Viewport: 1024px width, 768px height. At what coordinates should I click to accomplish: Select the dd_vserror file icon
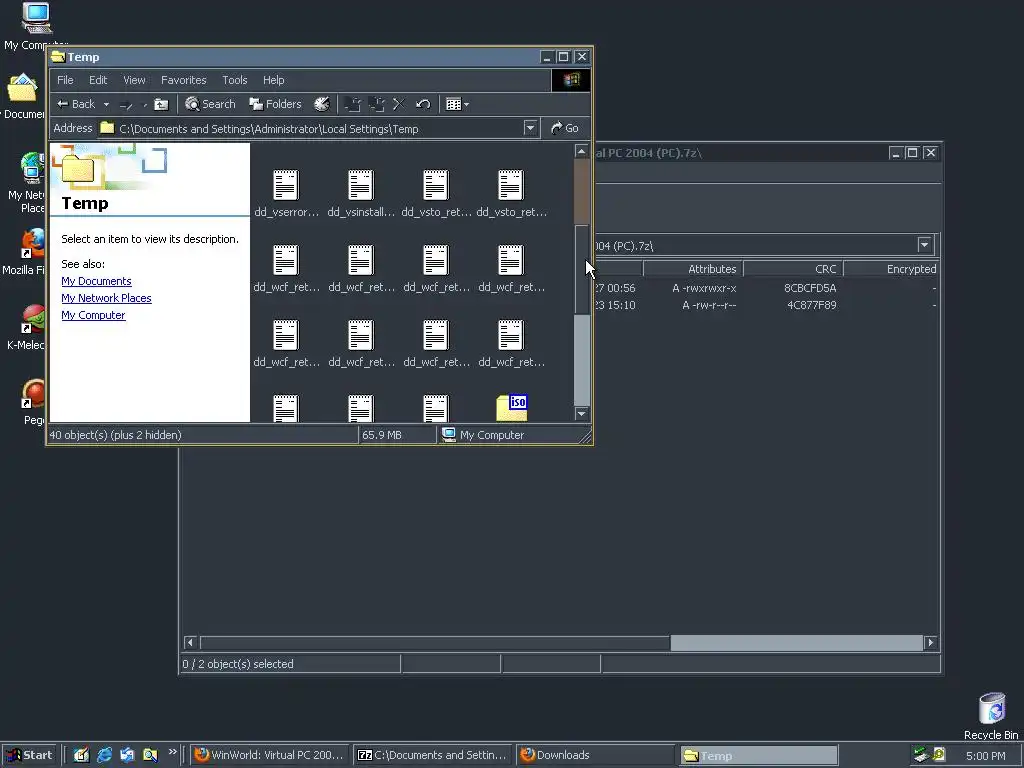pos(286,185)
